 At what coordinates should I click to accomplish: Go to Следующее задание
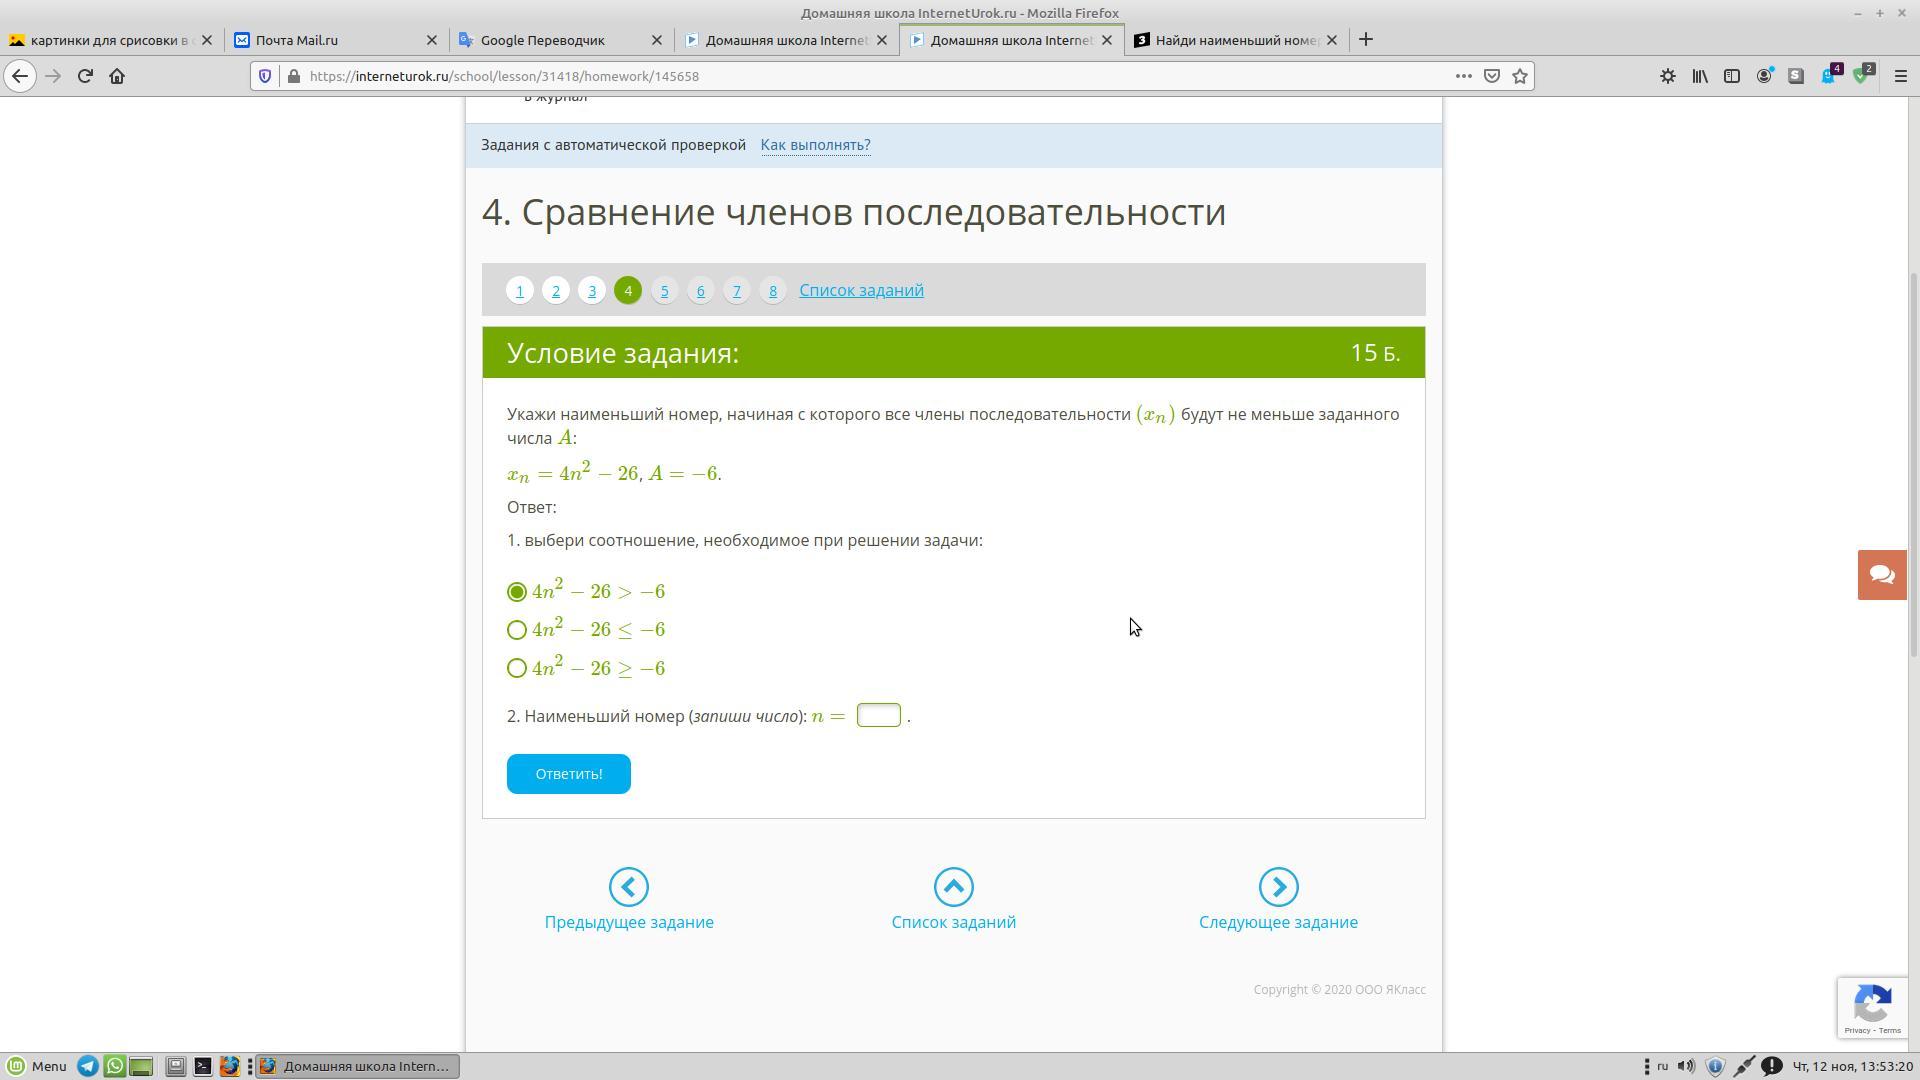point(1278,900)
